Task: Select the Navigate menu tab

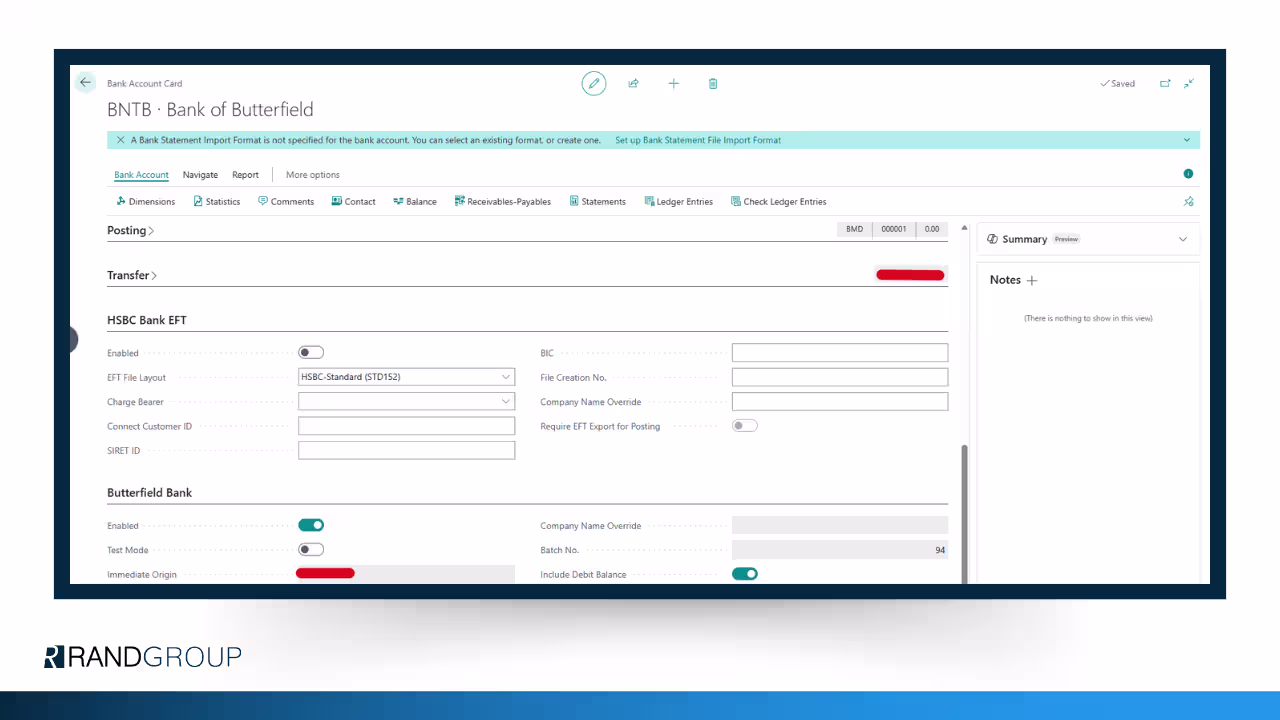Action: [200, 175]
